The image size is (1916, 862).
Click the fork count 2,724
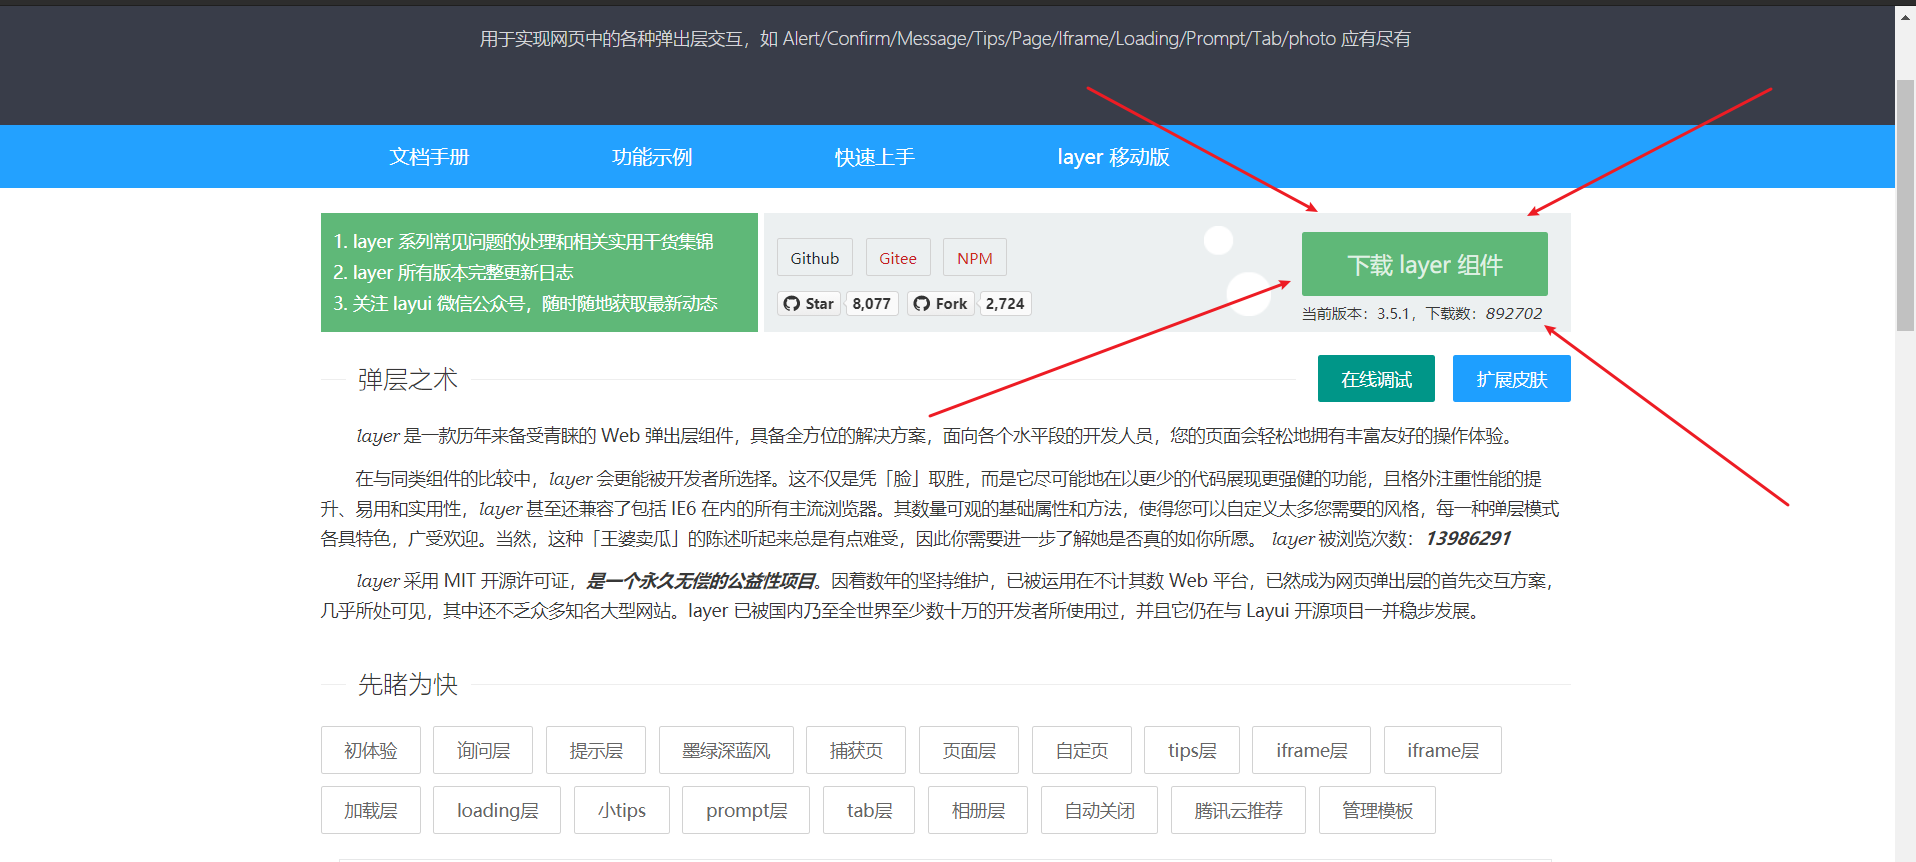tap(1005, 303)
